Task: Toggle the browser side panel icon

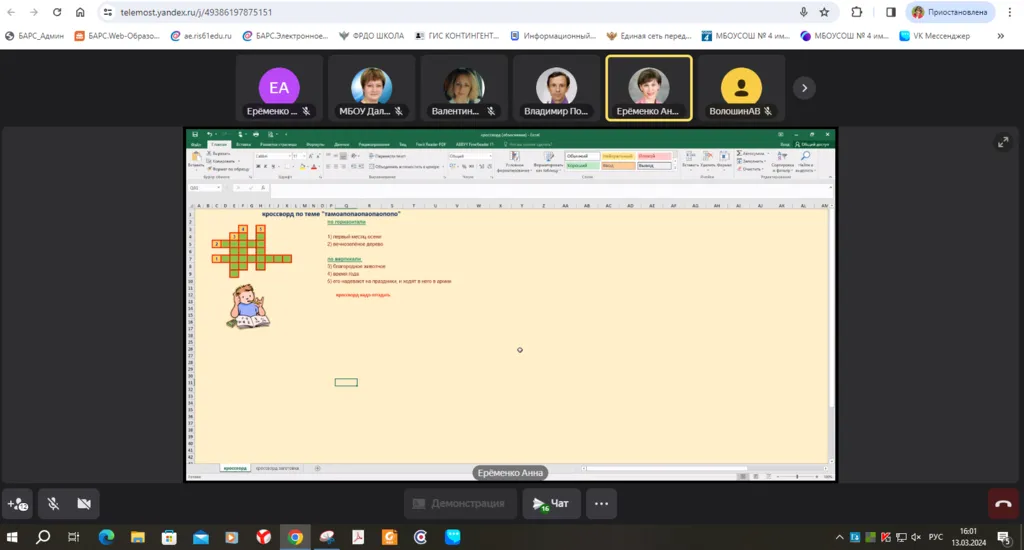Action: 891,12
